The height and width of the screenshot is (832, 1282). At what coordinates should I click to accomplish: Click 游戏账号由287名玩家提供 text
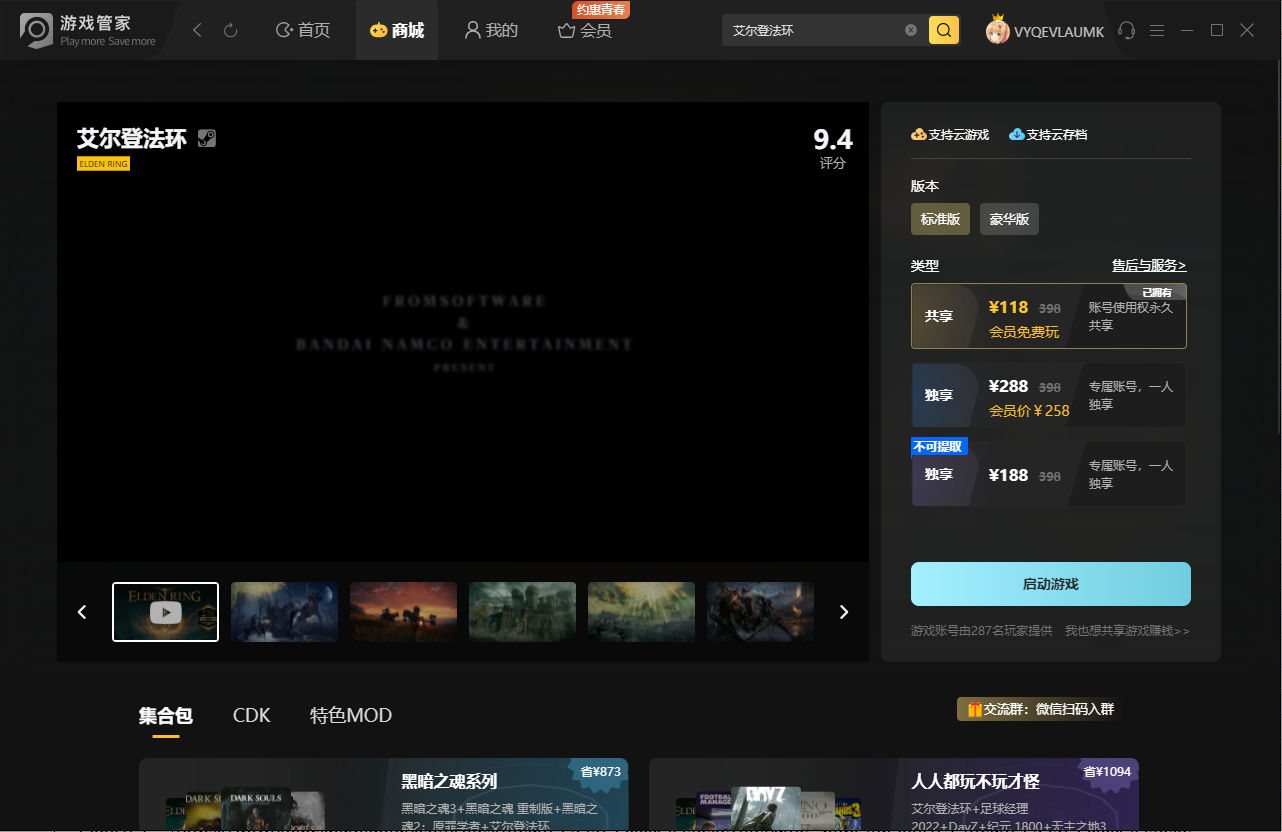coord(982,631)
